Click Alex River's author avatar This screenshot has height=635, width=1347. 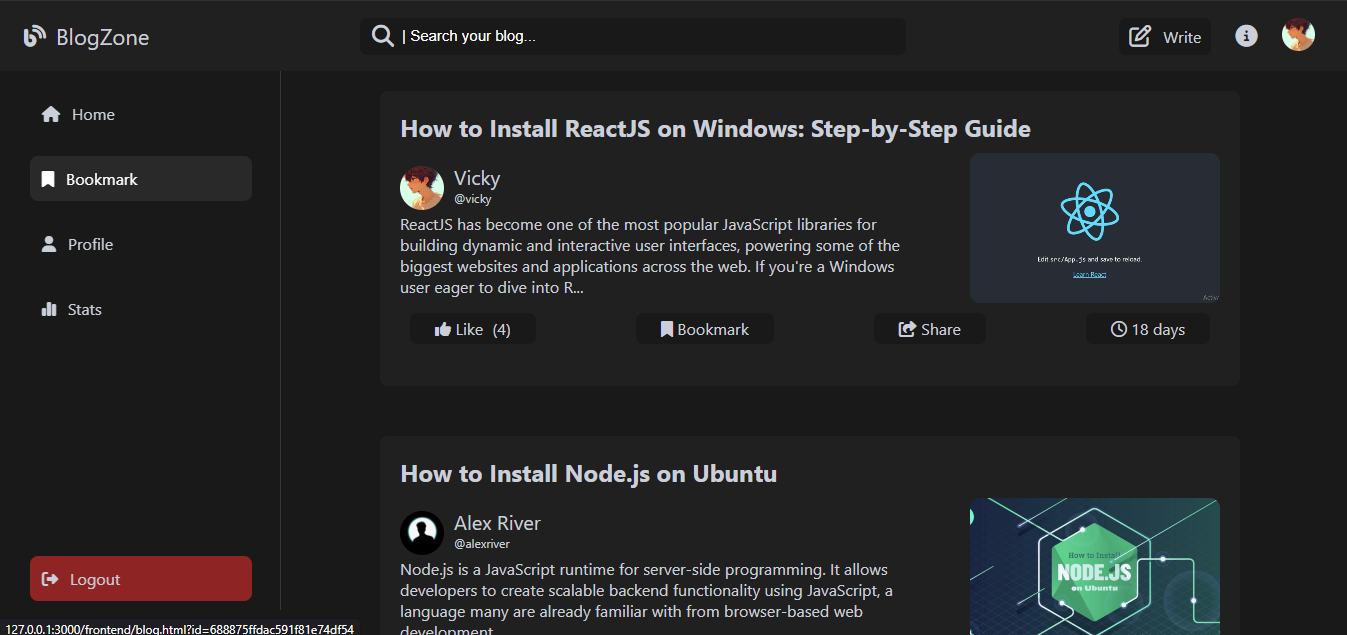pyautogui.click(x=422, y=533)
